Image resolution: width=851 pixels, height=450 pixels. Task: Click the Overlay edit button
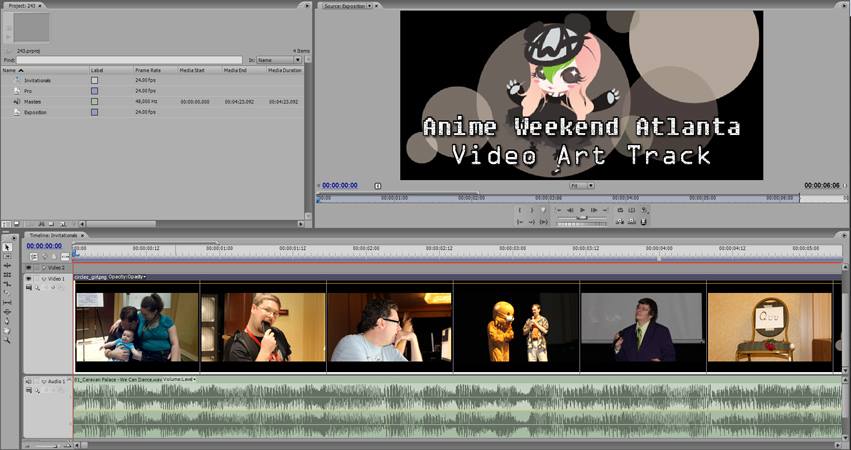tap(631, 221)
